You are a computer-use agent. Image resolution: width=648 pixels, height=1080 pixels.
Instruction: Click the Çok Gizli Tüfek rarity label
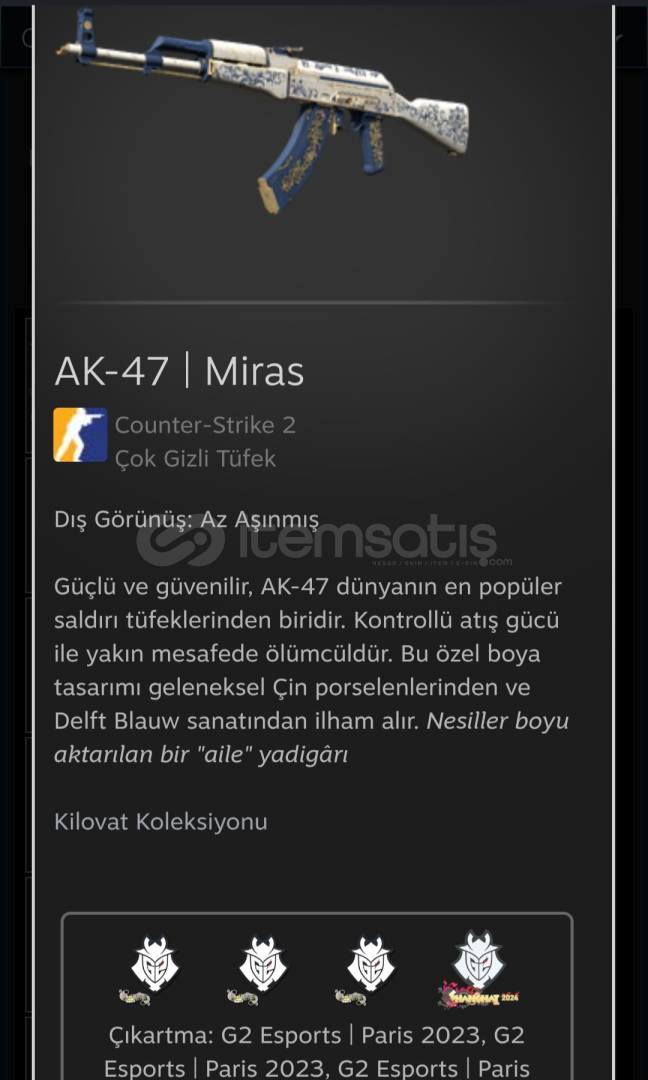[x=196, y=459]
